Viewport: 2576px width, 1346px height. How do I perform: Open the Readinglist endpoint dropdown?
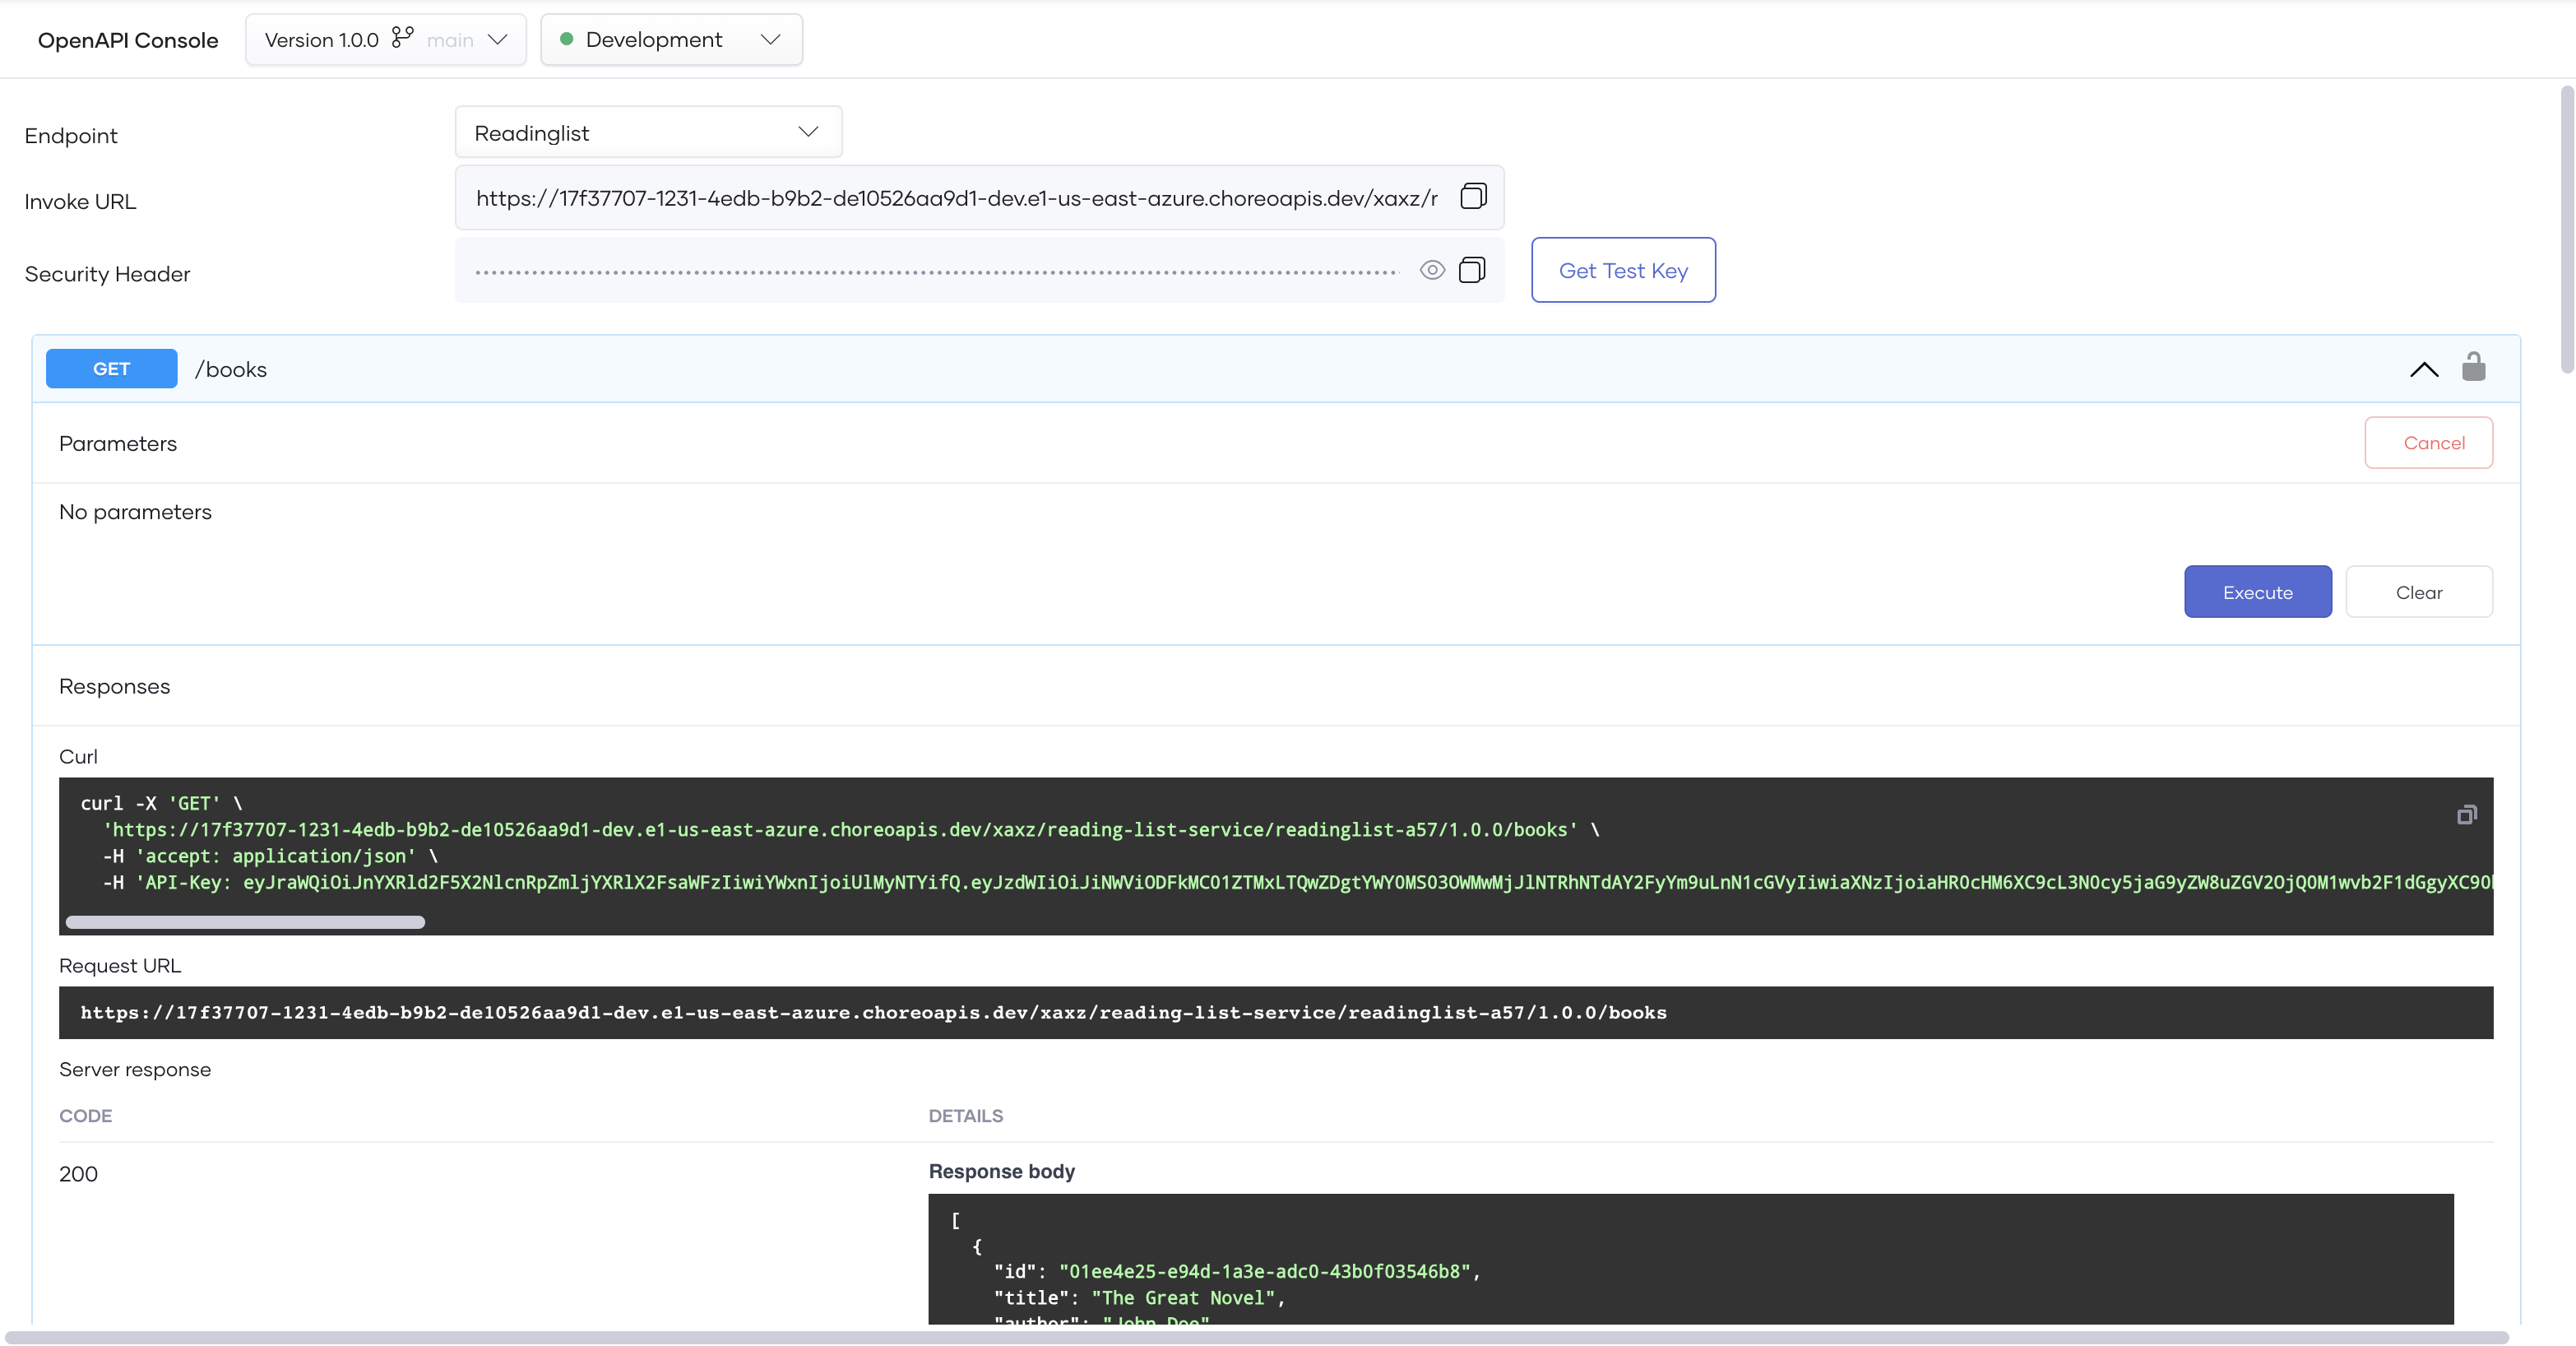click(648, 132)
